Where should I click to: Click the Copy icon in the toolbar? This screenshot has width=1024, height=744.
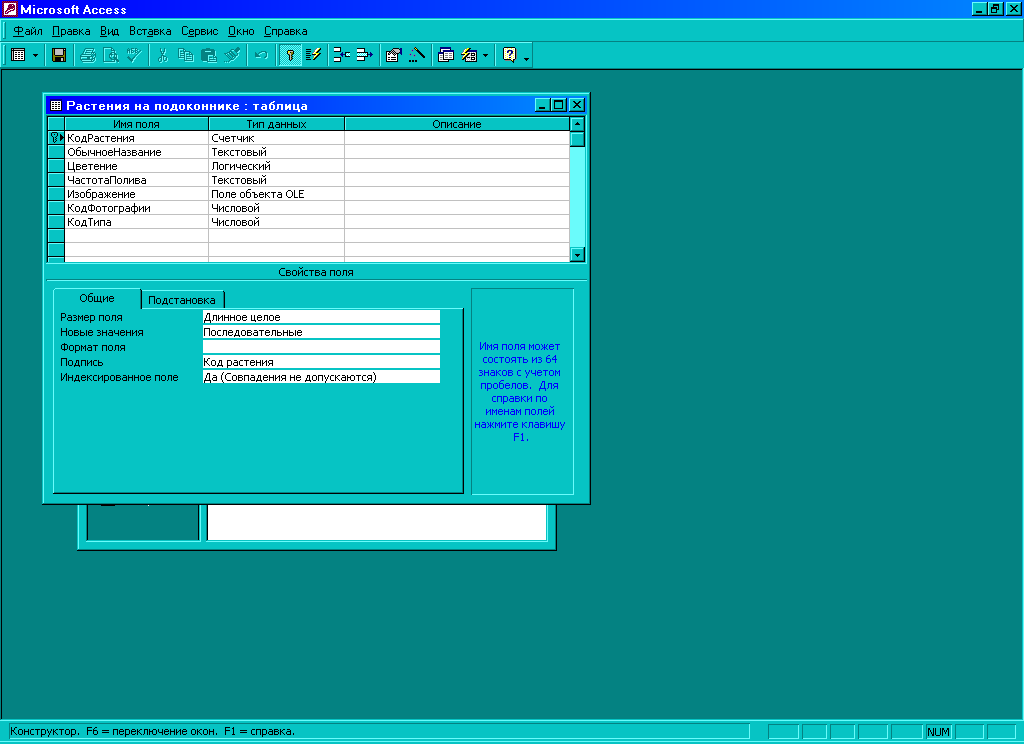(185, 55)
